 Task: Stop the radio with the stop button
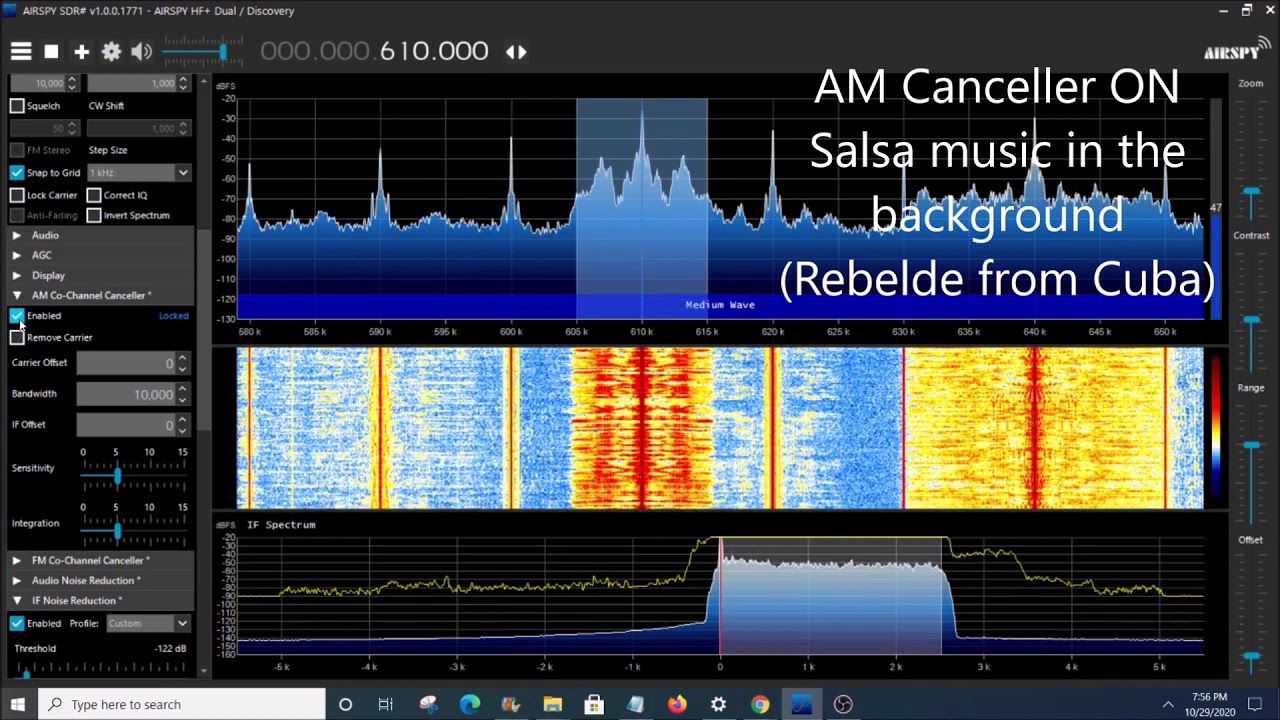coord(51,51)
